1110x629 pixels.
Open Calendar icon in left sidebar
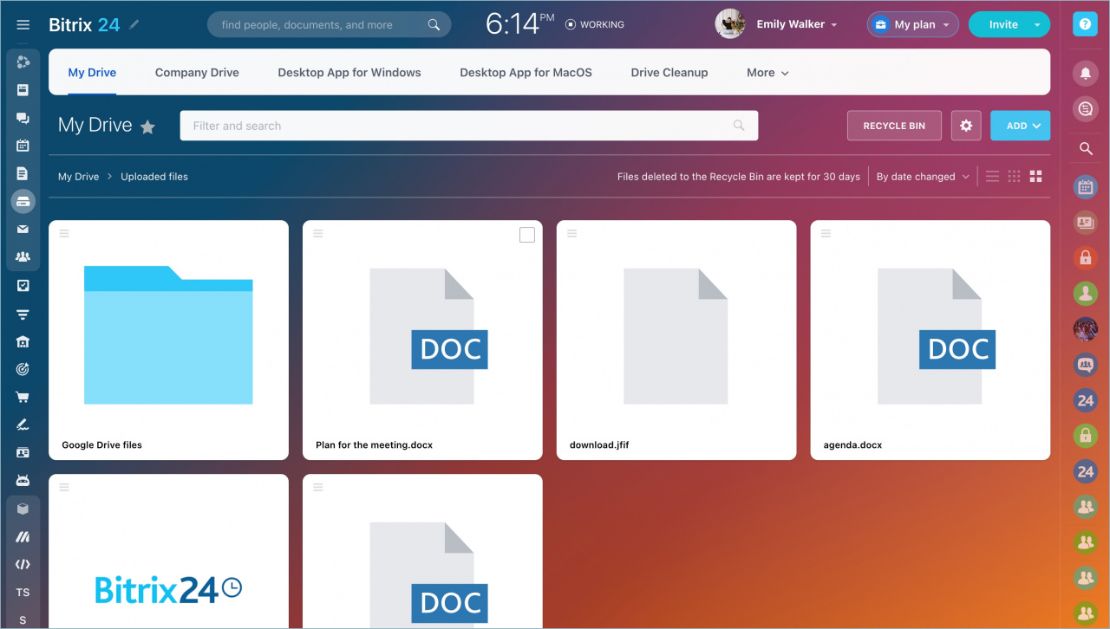click(23, 146)
